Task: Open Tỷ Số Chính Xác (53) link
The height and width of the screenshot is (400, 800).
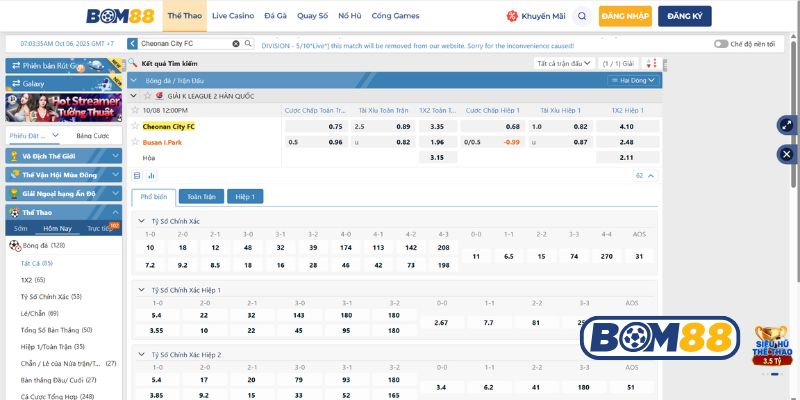Action: coord(51,297)
